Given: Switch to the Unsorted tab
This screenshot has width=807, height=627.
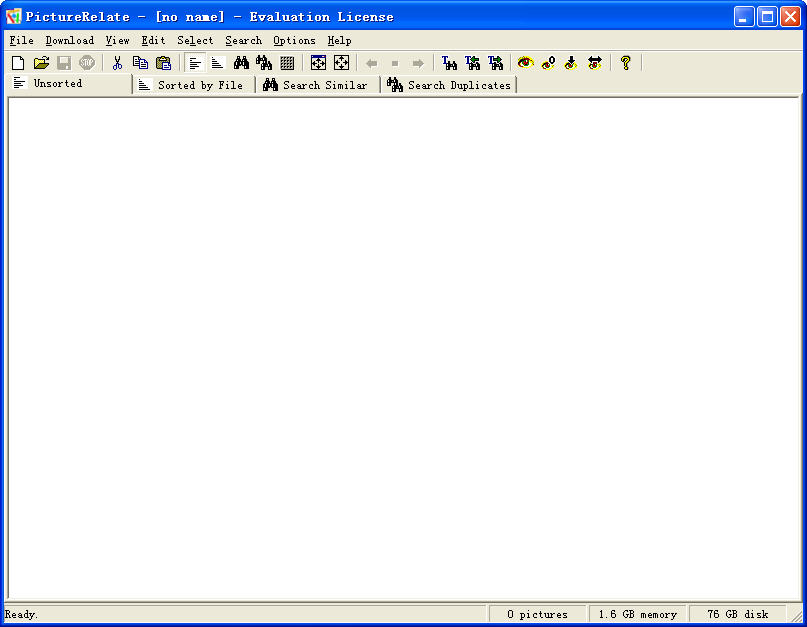Looking at the screenshot, I should pos(70,83).
